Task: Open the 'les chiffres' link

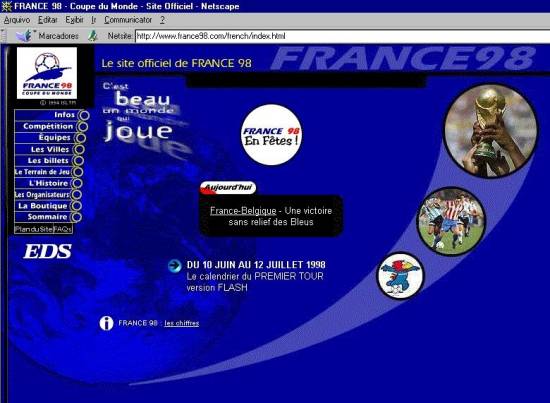Action: (182, 323)
